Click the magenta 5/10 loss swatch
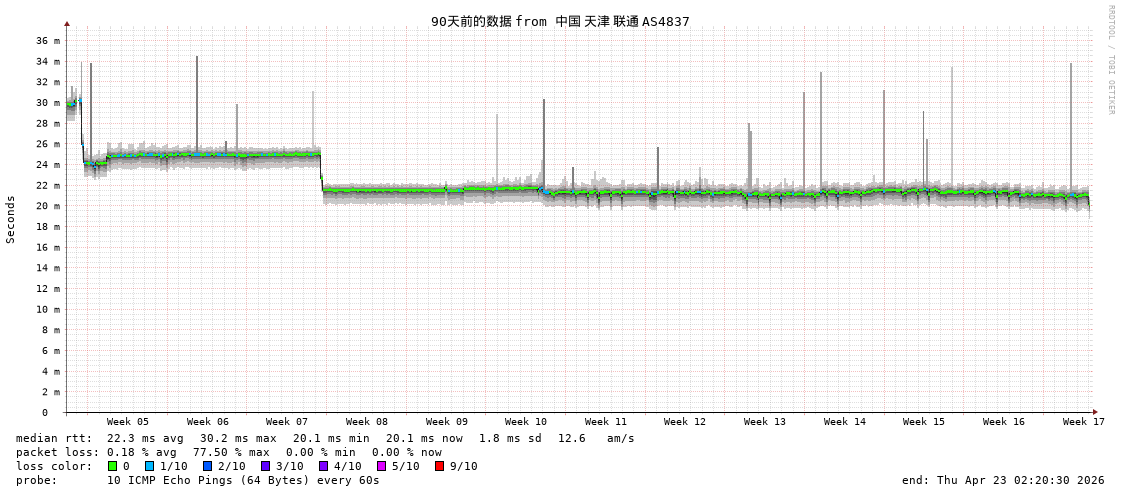Screen dimensions: 1121x494 (x=381, y=466)
